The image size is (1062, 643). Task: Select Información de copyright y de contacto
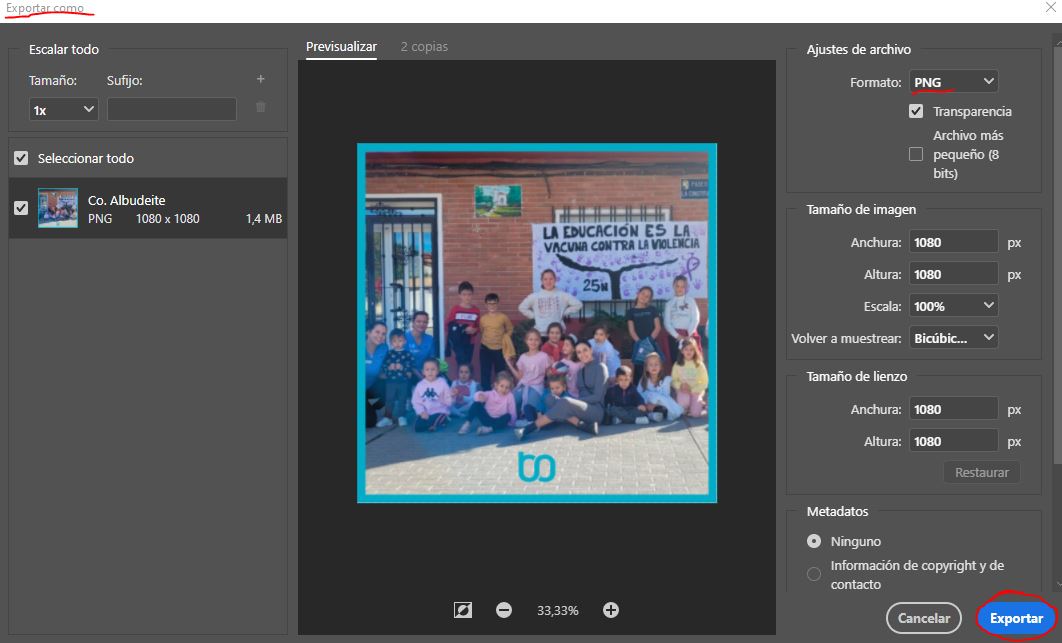coord(813,573)
